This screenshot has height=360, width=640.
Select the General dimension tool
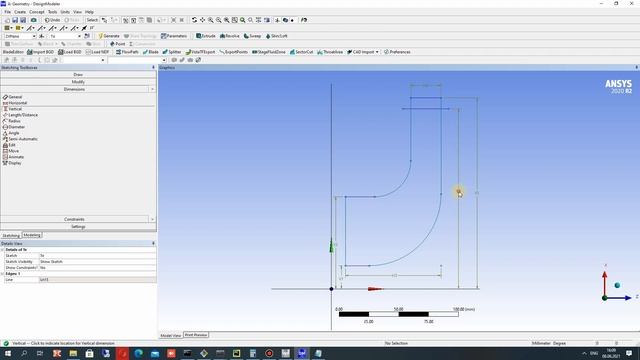click(x=12, y=97)
